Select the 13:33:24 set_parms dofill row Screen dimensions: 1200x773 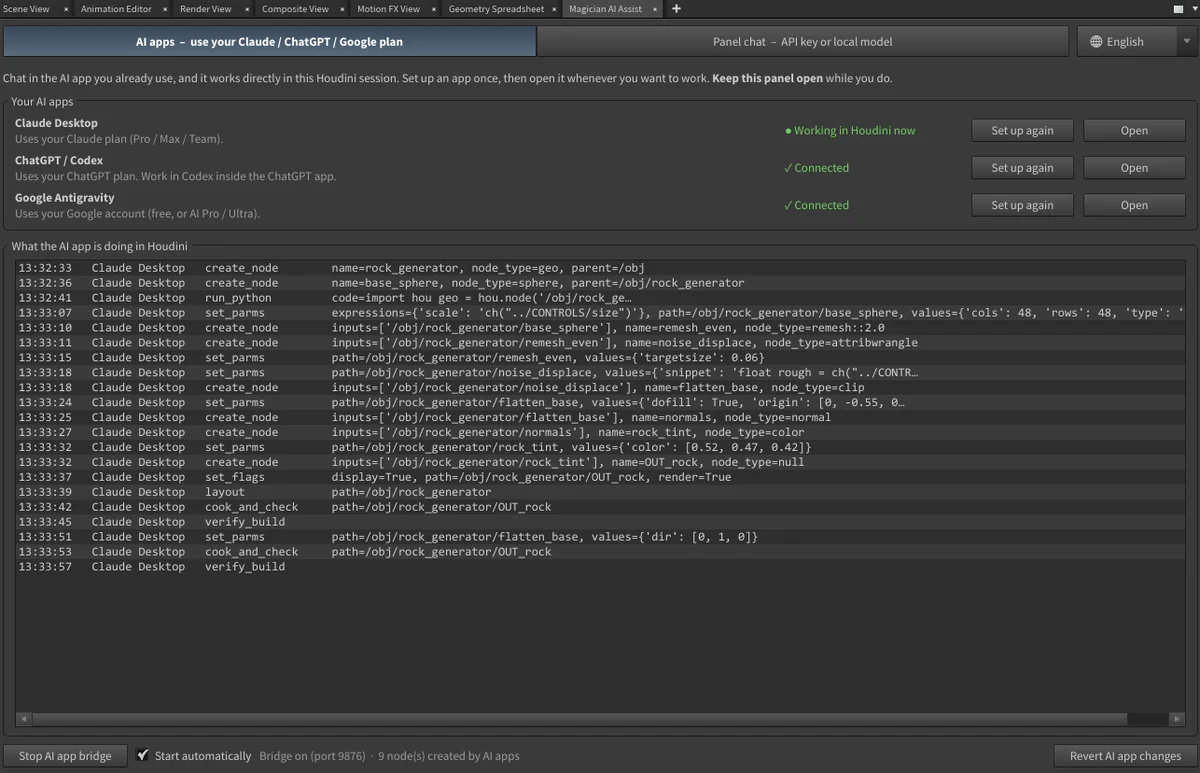tap(600, 403)
